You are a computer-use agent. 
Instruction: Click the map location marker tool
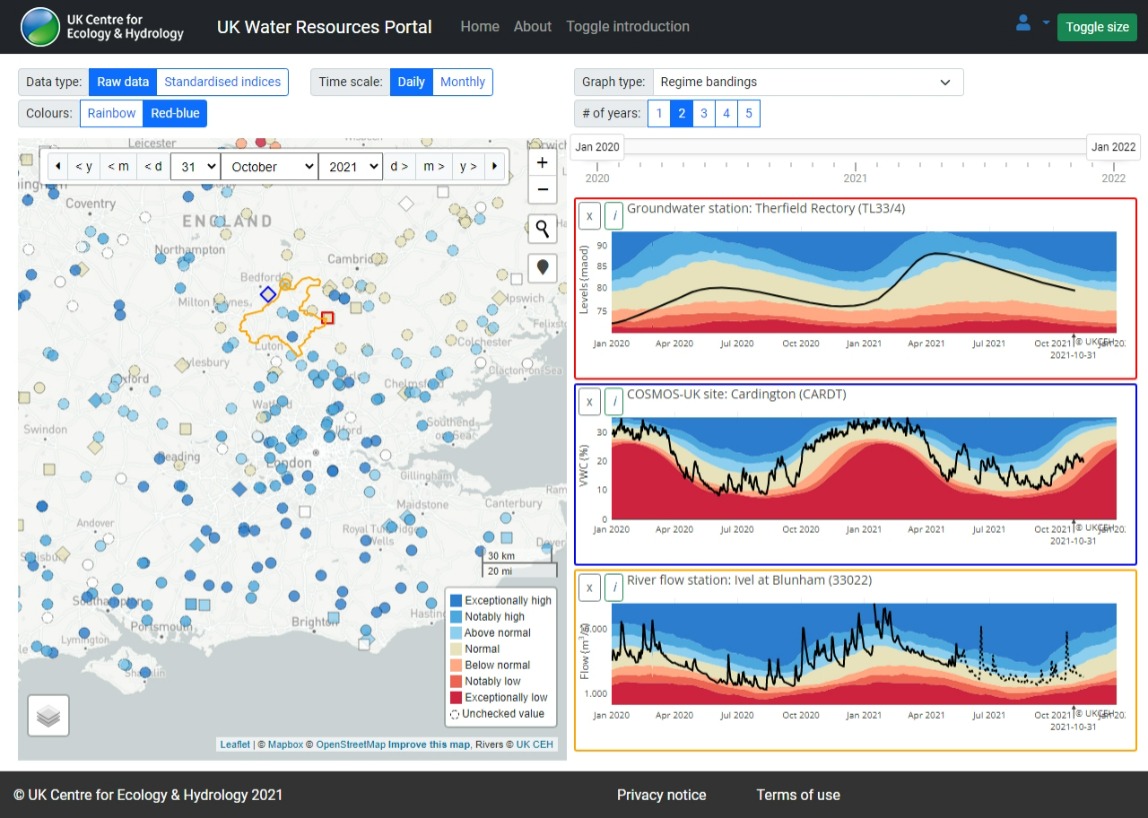(542, 267)
